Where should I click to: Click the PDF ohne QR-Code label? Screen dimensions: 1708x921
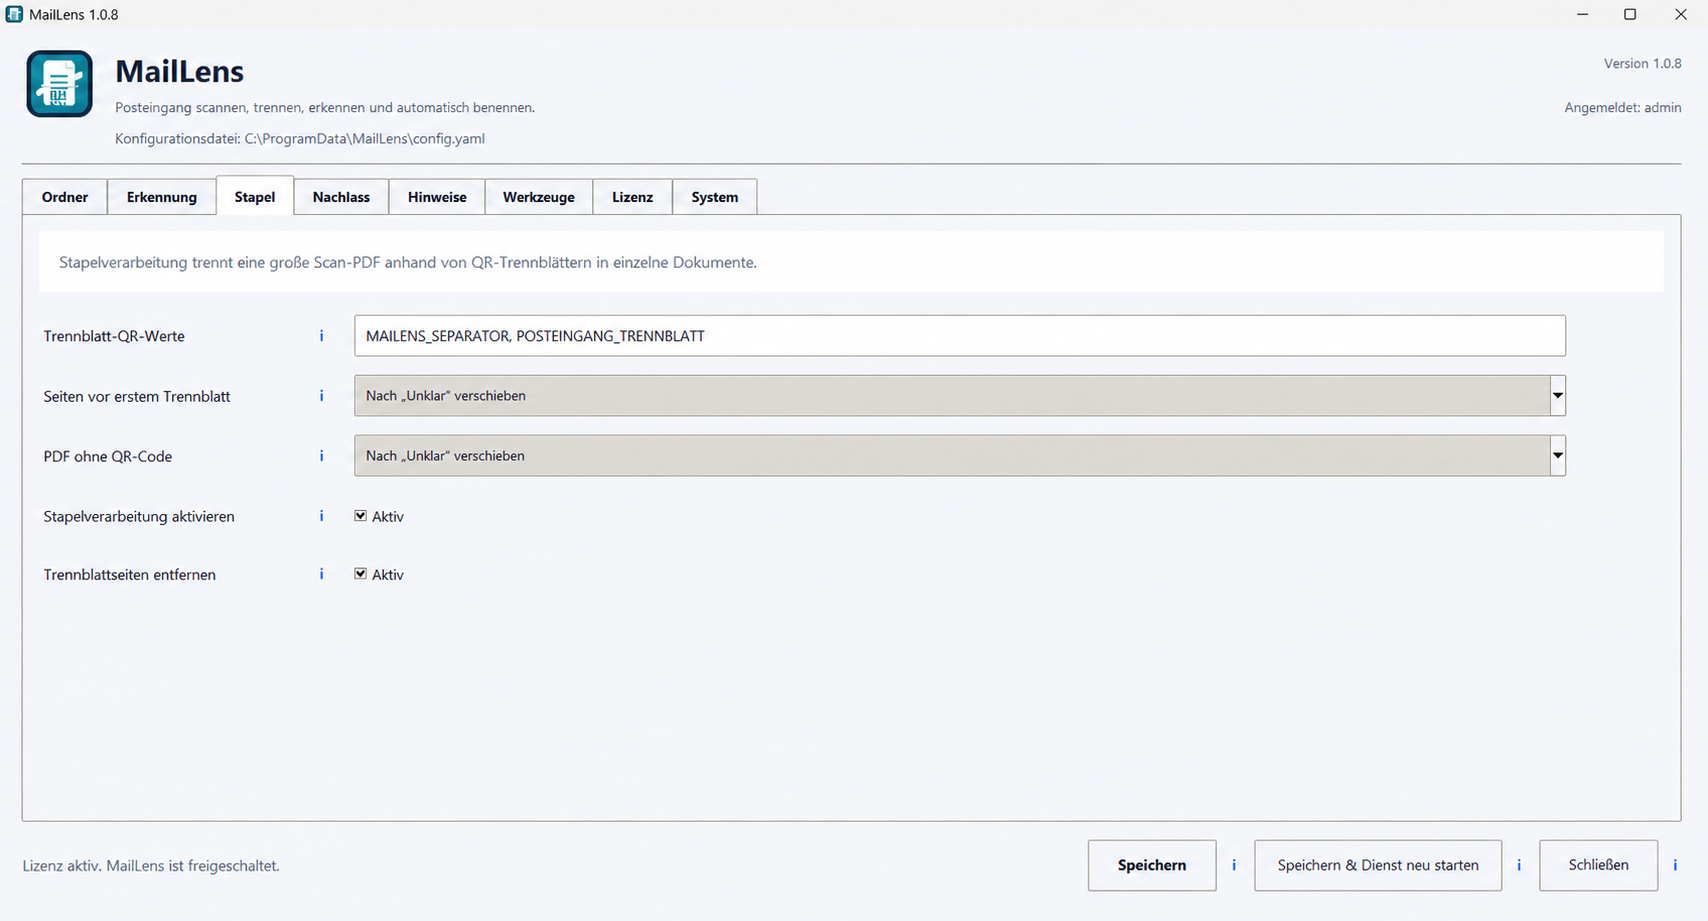coord(108,456)
